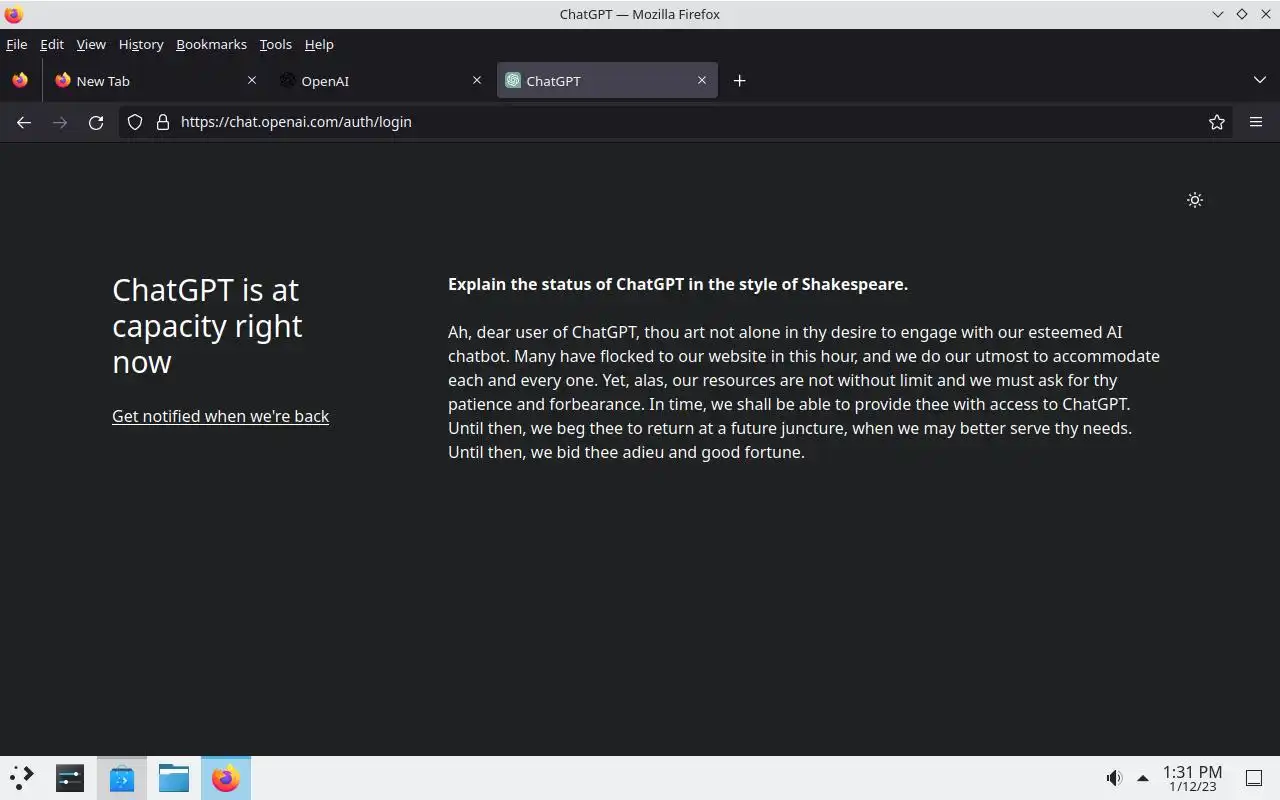Open the file manager from taskbar

pos(174,777)
